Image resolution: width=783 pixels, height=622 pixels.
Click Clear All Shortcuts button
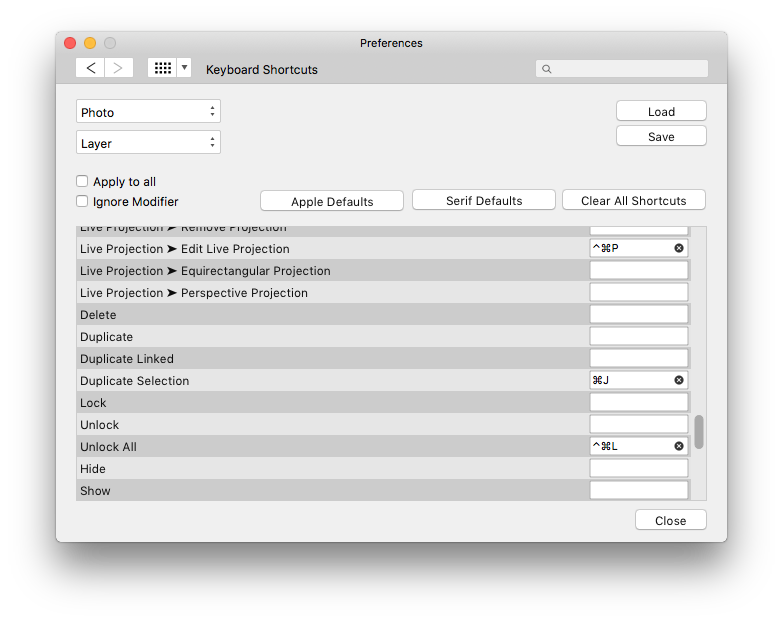[x=634, y=200]
